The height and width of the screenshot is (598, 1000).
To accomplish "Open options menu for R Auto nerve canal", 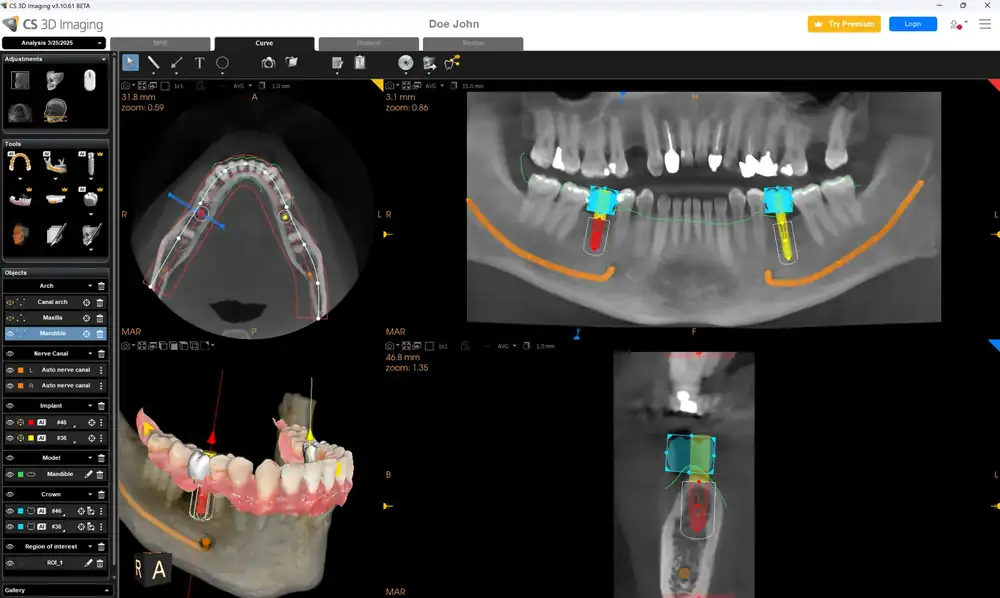I will [x=101, y=386].
